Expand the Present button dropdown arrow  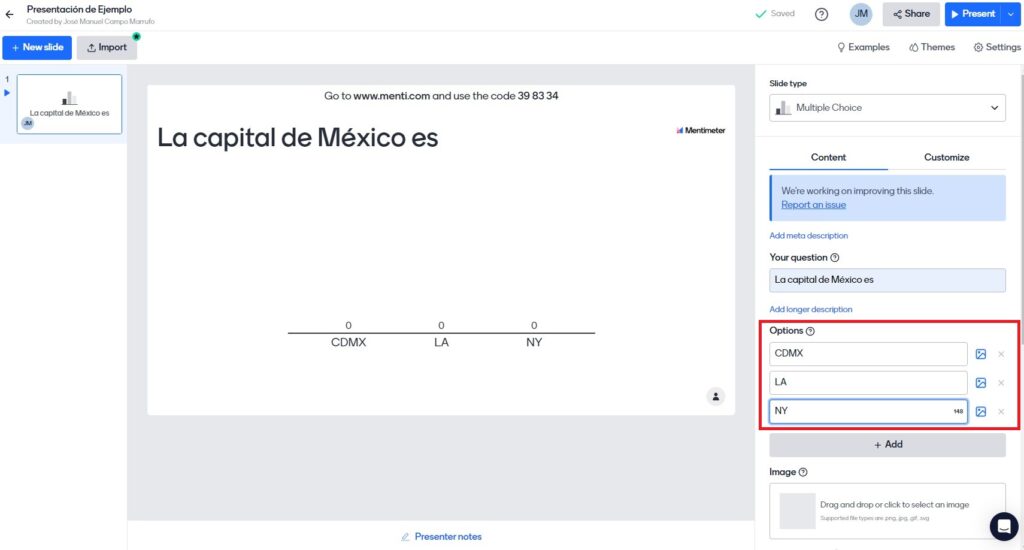[1010, 14]
